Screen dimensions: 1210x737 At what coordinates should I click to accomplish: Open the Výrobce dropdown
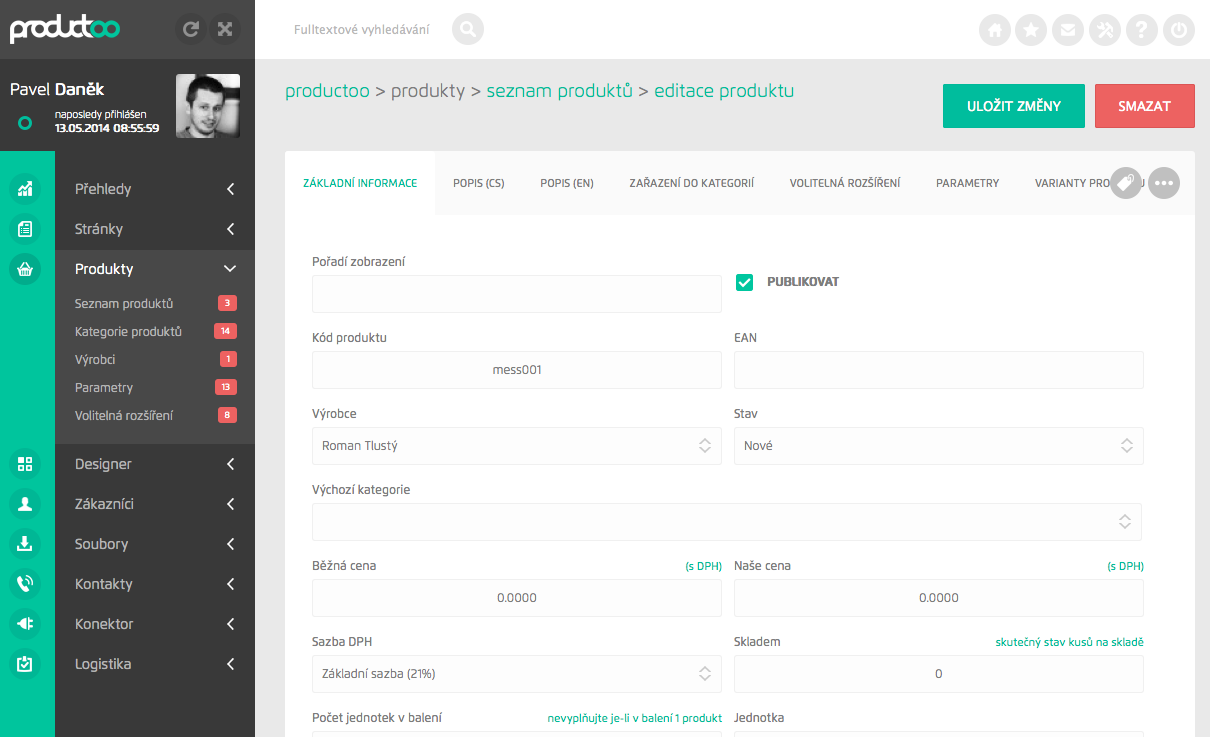click(517, 446)
